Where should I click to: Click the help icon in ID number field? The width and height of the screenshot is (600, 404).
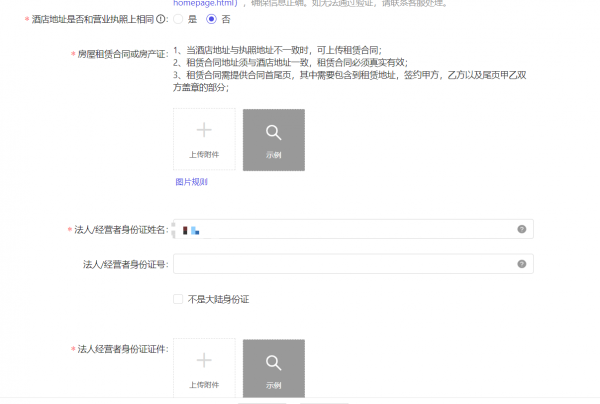pyautogui.click(x=522, y=264)
